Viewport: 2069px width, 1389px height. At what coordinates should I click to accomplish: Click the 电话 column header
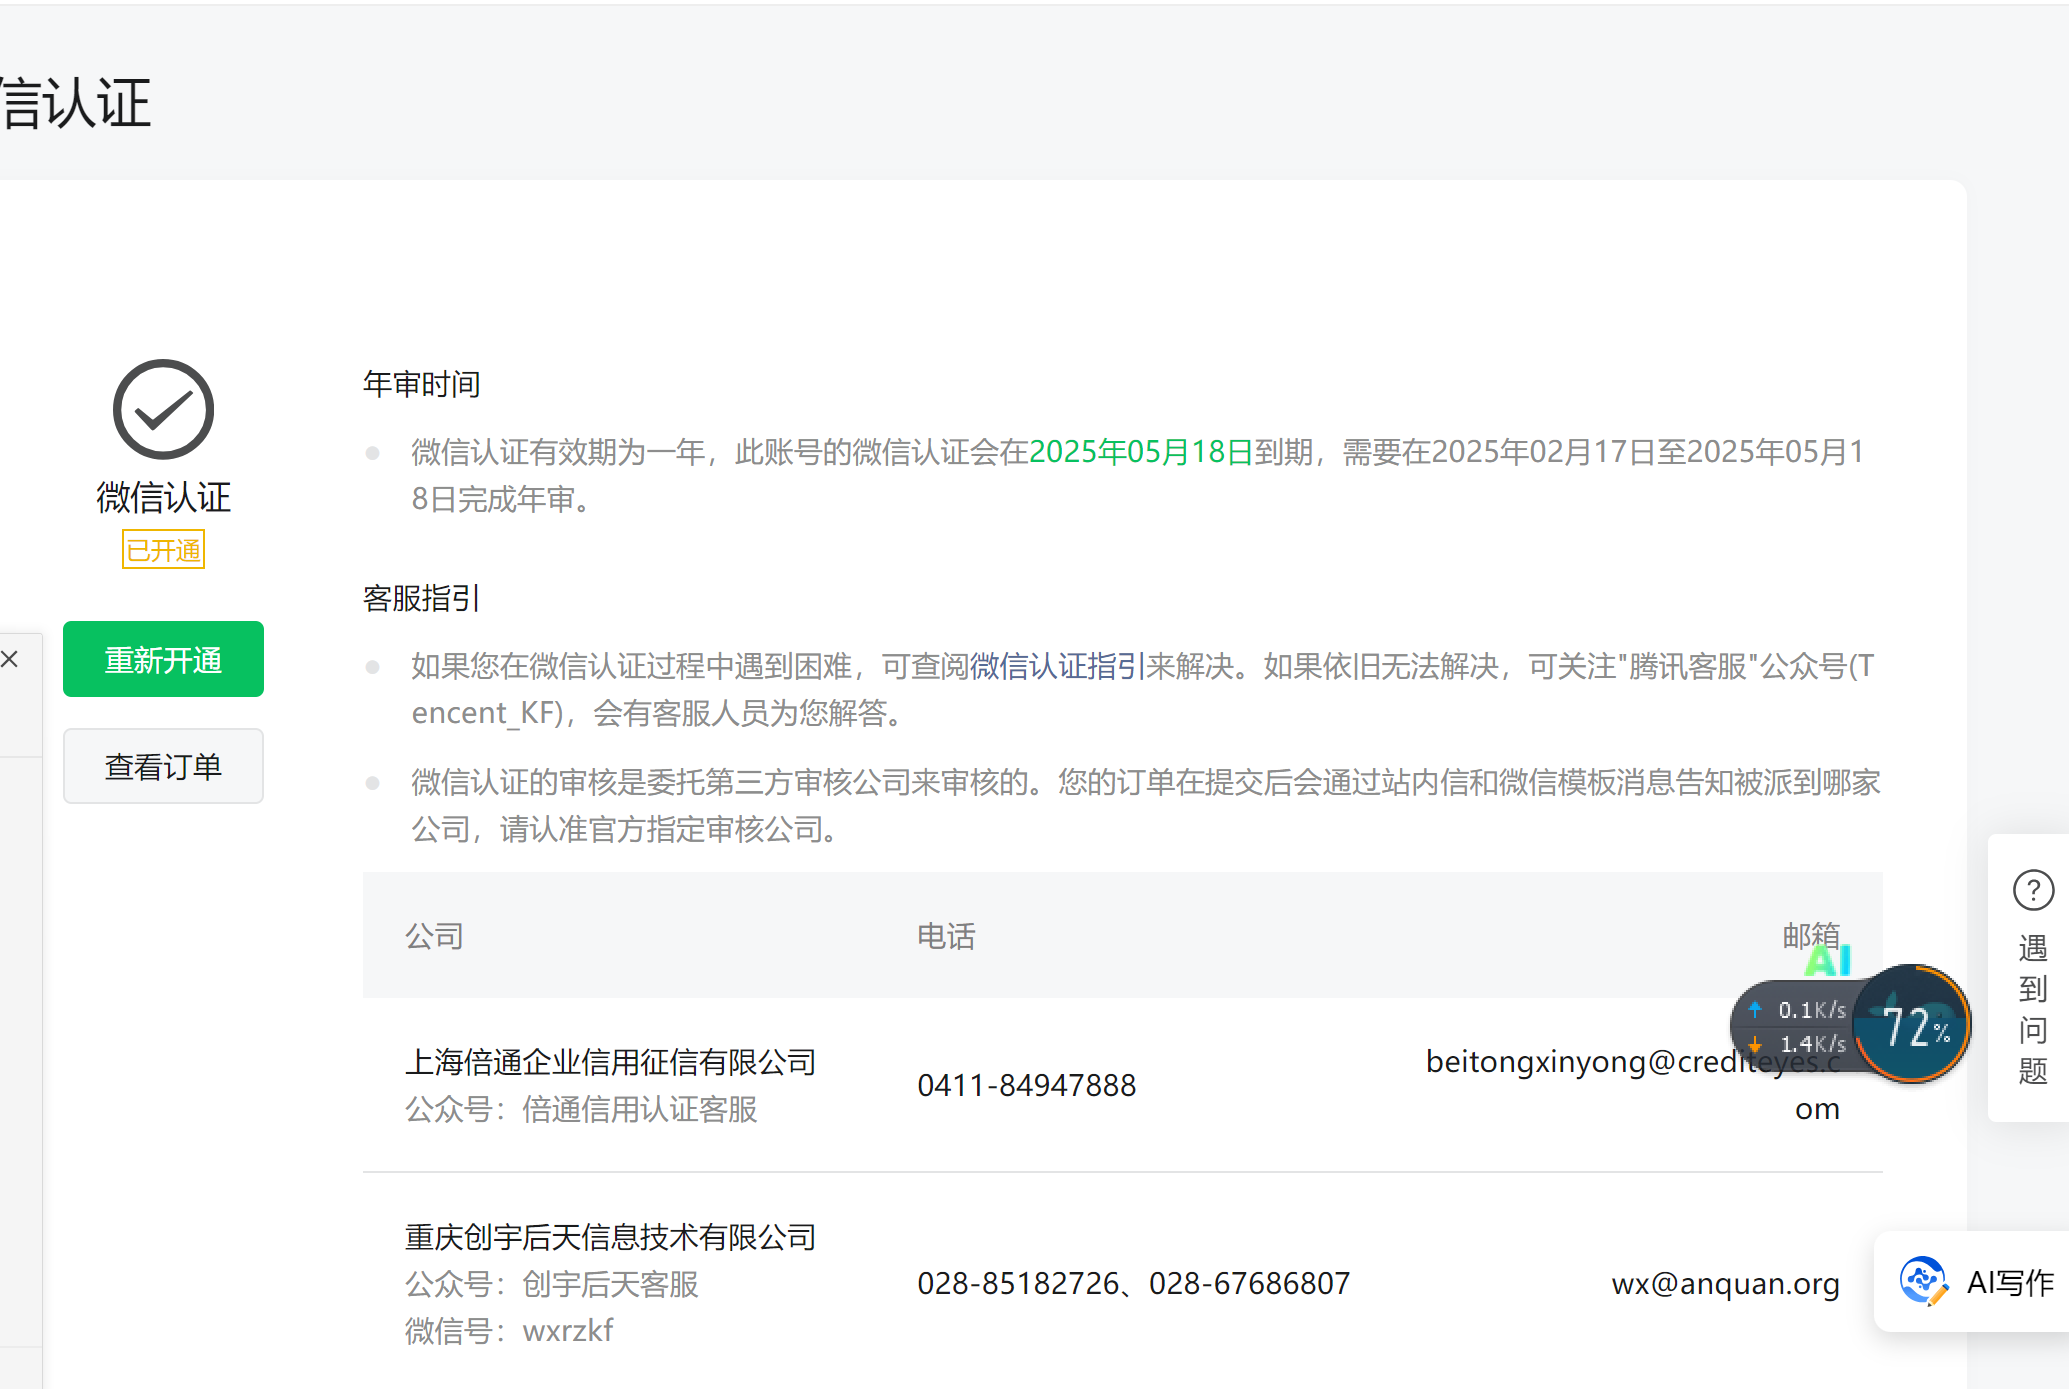click(x=946, y=936)
